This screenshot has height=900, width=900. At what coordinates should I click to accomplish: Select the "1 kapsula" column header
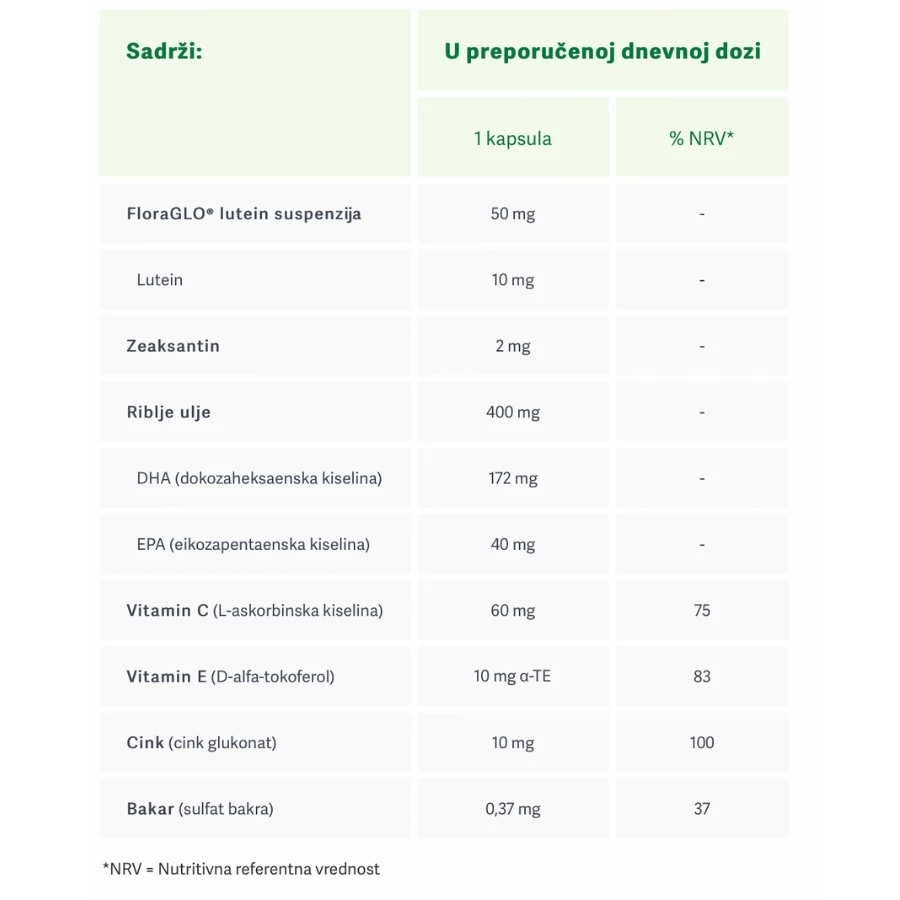[513, 139]
